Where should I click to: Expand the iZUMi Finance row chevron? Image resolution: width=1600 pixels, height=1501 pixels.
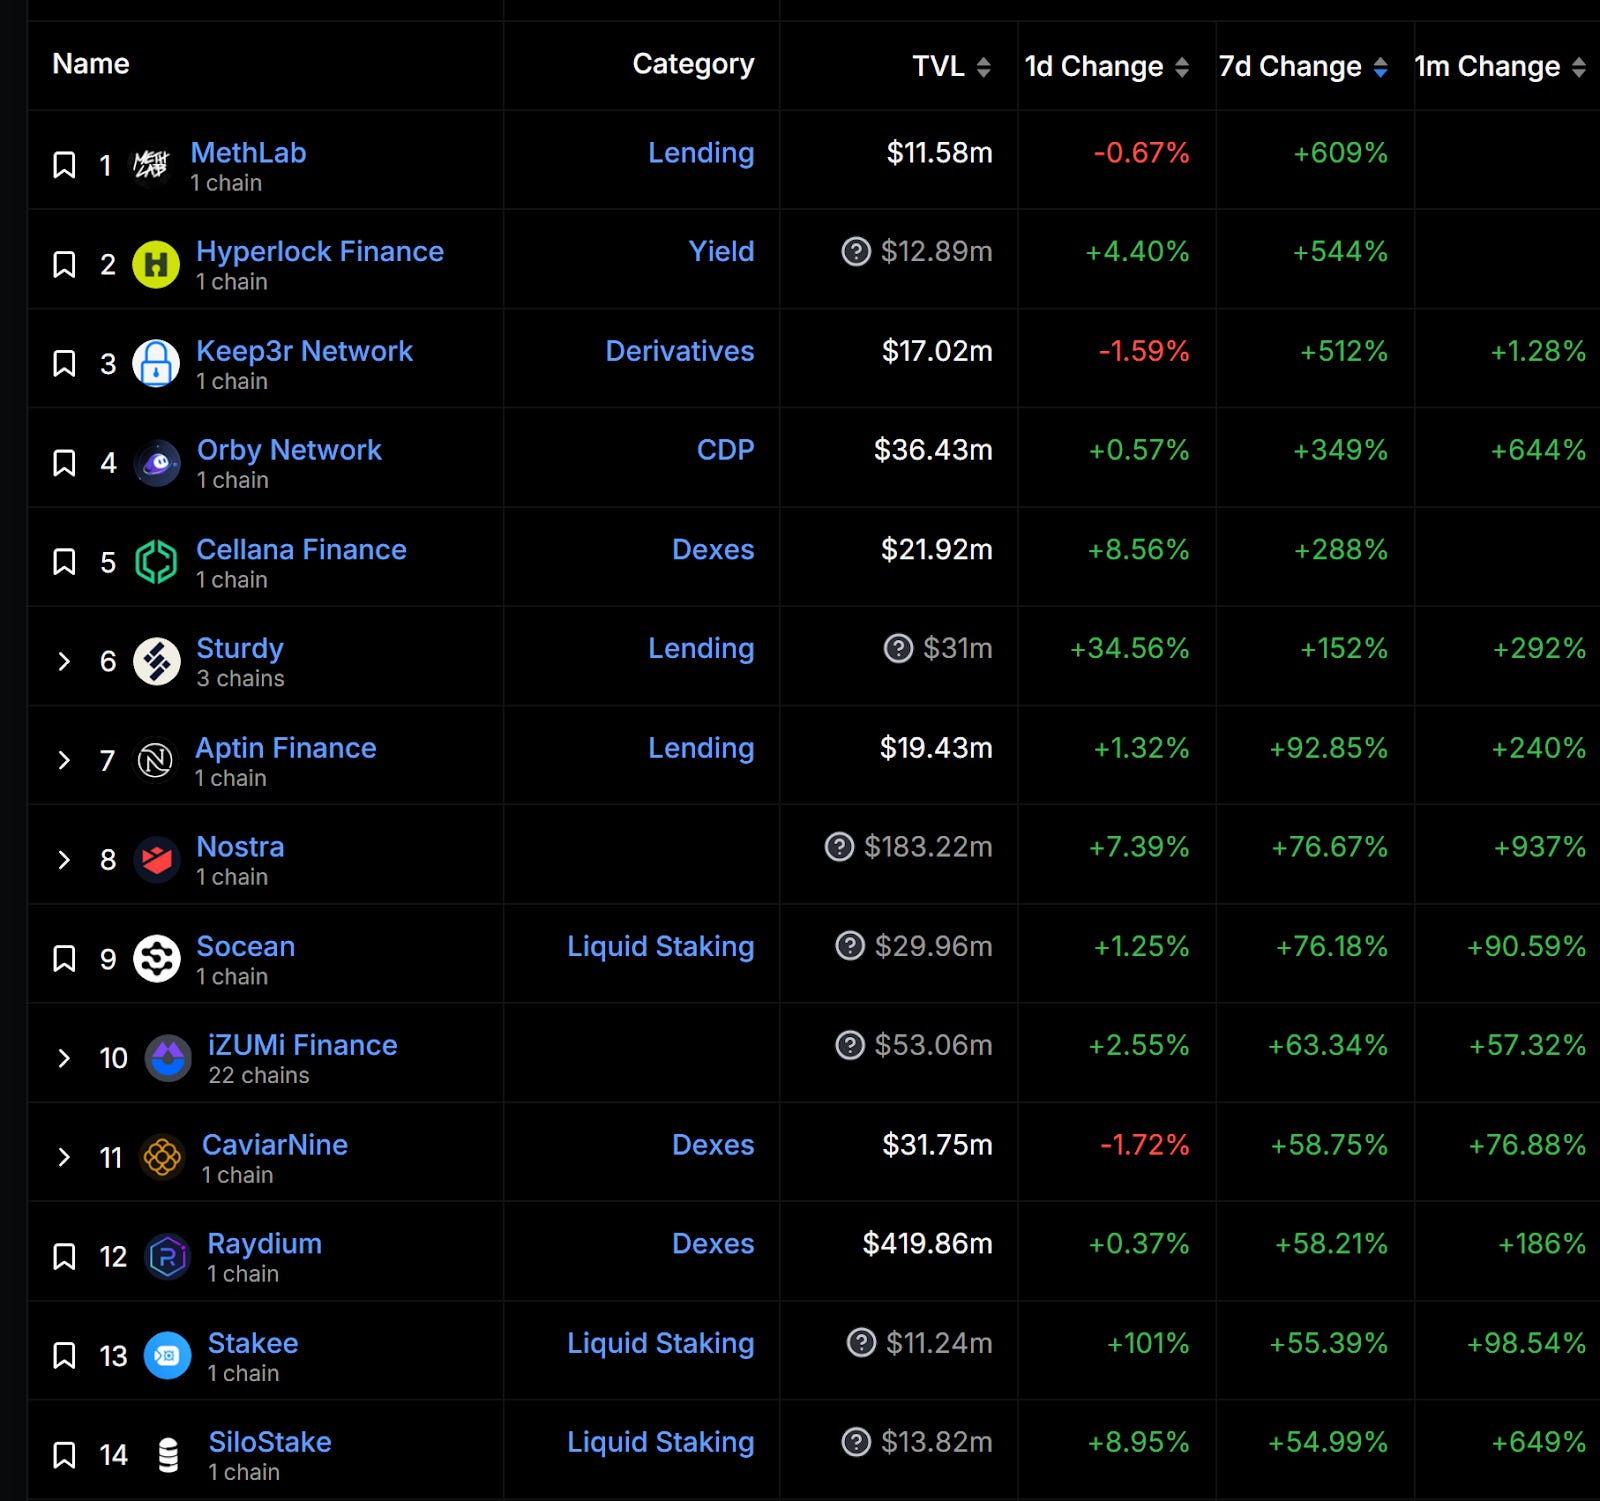64,1058
